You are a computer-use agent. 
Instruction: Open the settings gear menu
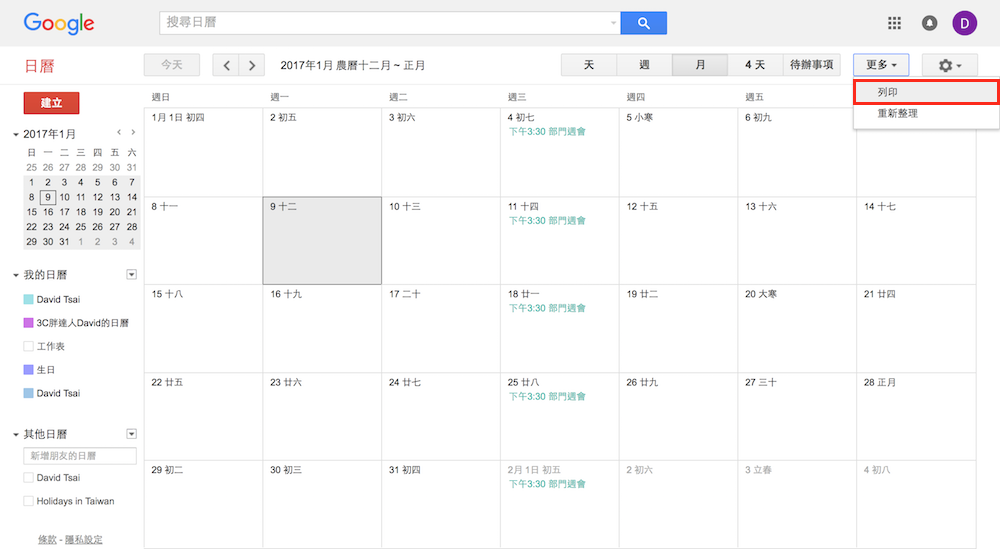pyautogui.click(x=949, y=65)
